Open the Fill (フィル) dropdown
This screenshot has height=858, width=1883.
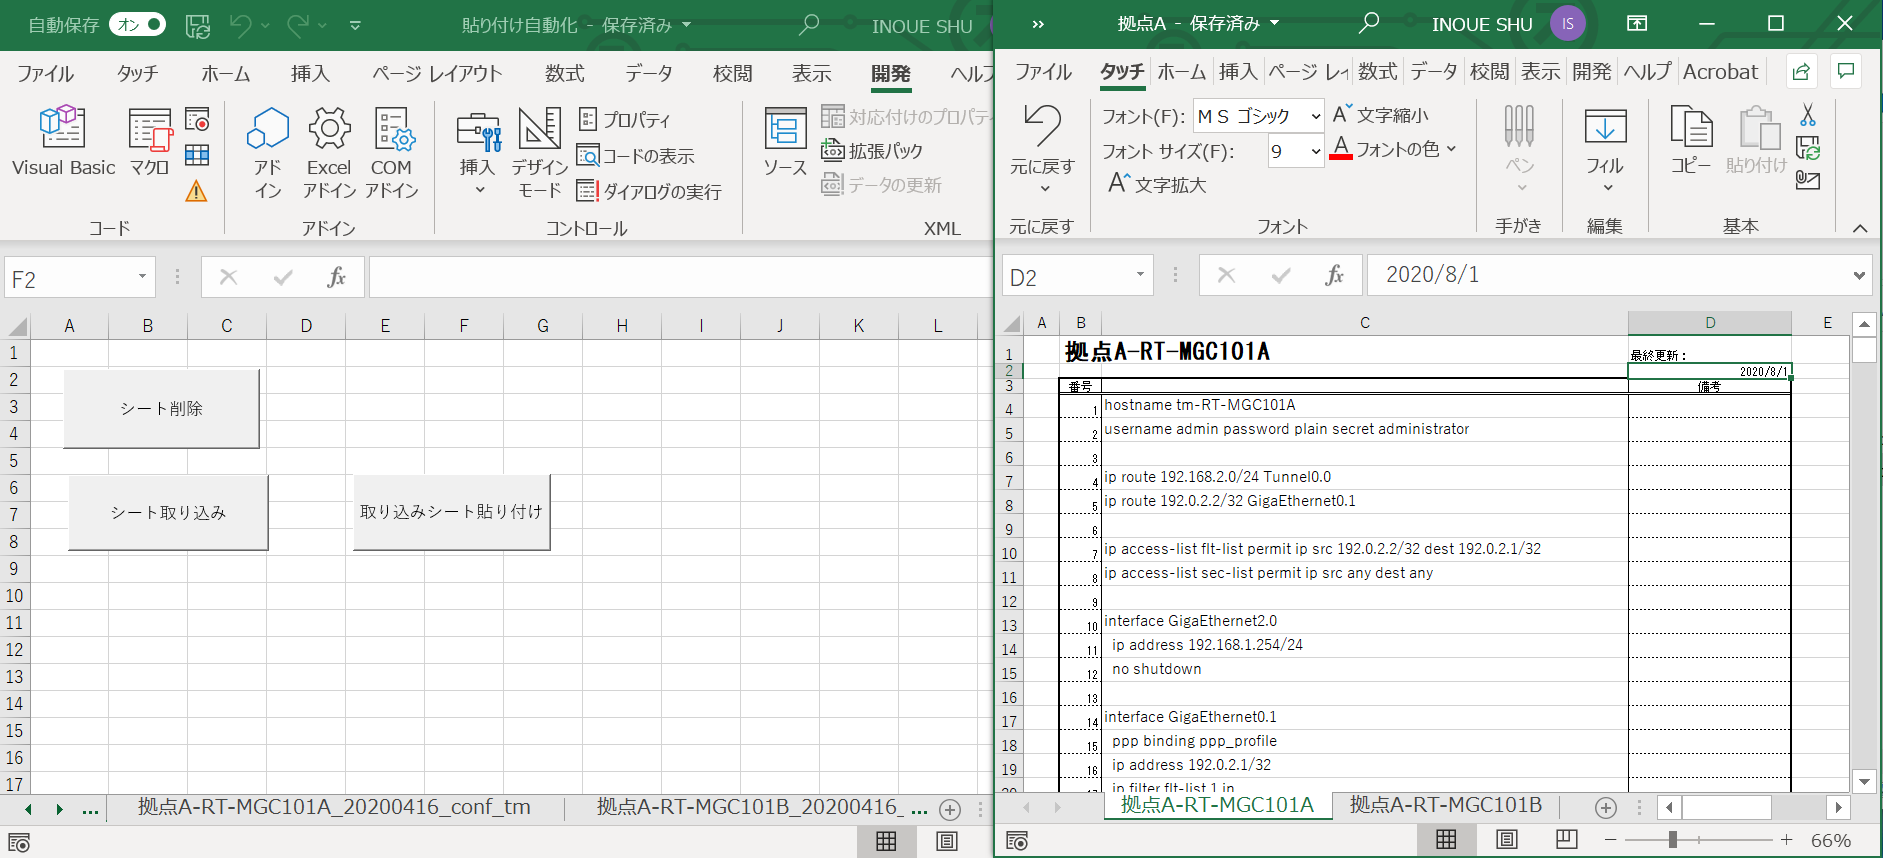point(1605,150)
